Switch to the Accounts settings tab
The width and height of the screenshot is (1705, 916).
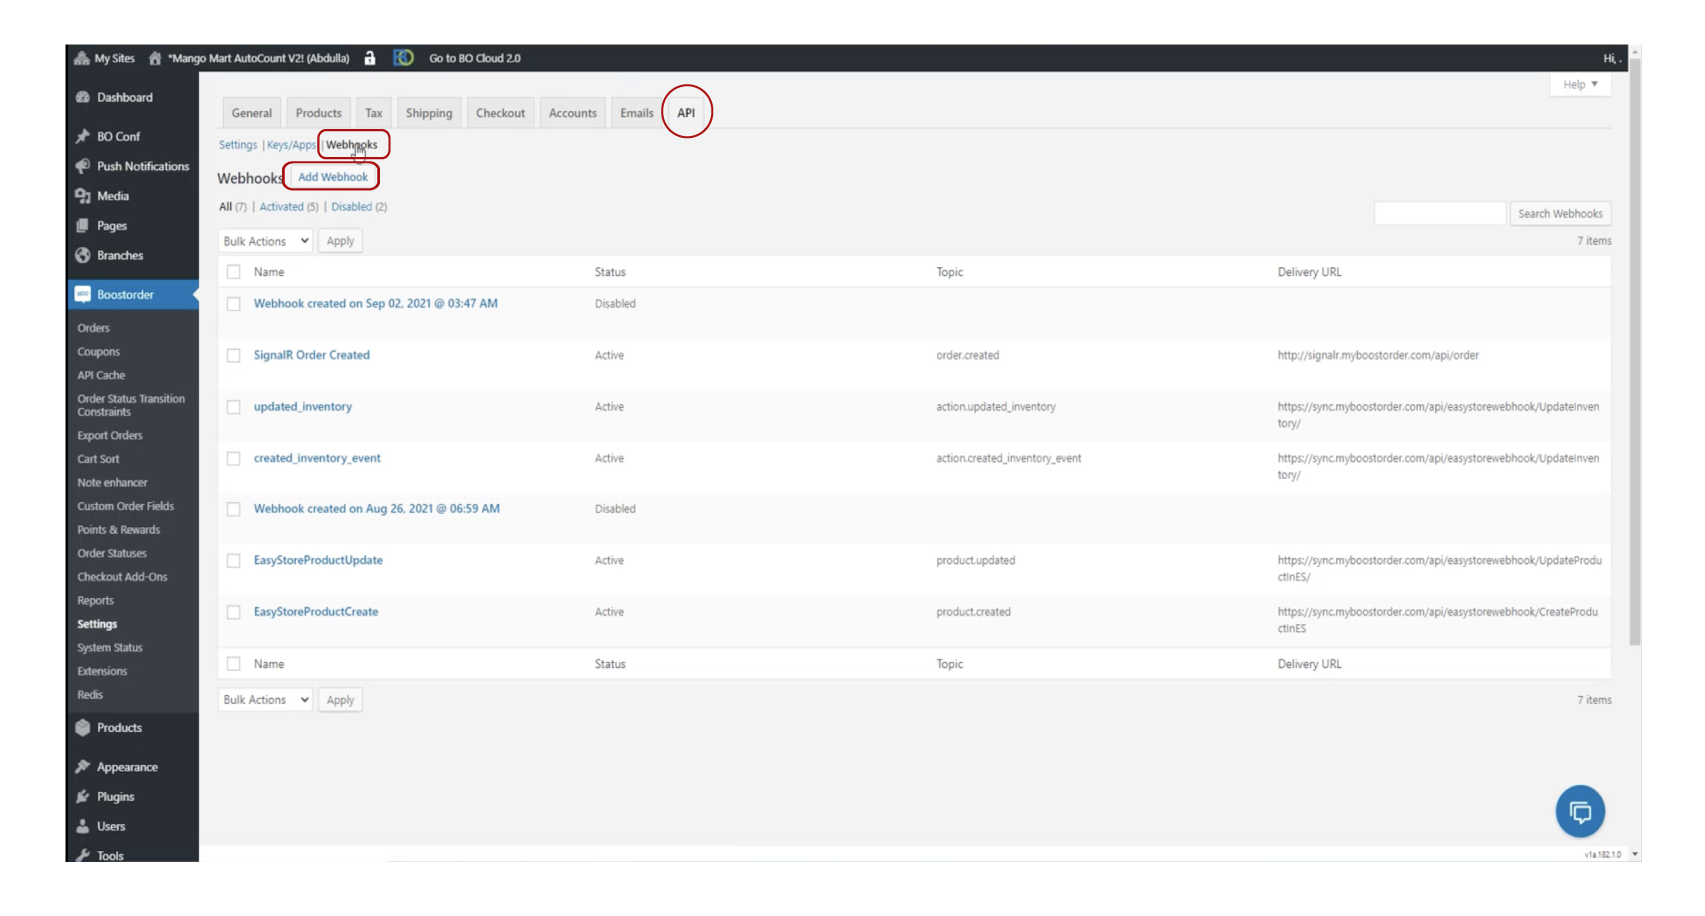(x=573, y=113)
